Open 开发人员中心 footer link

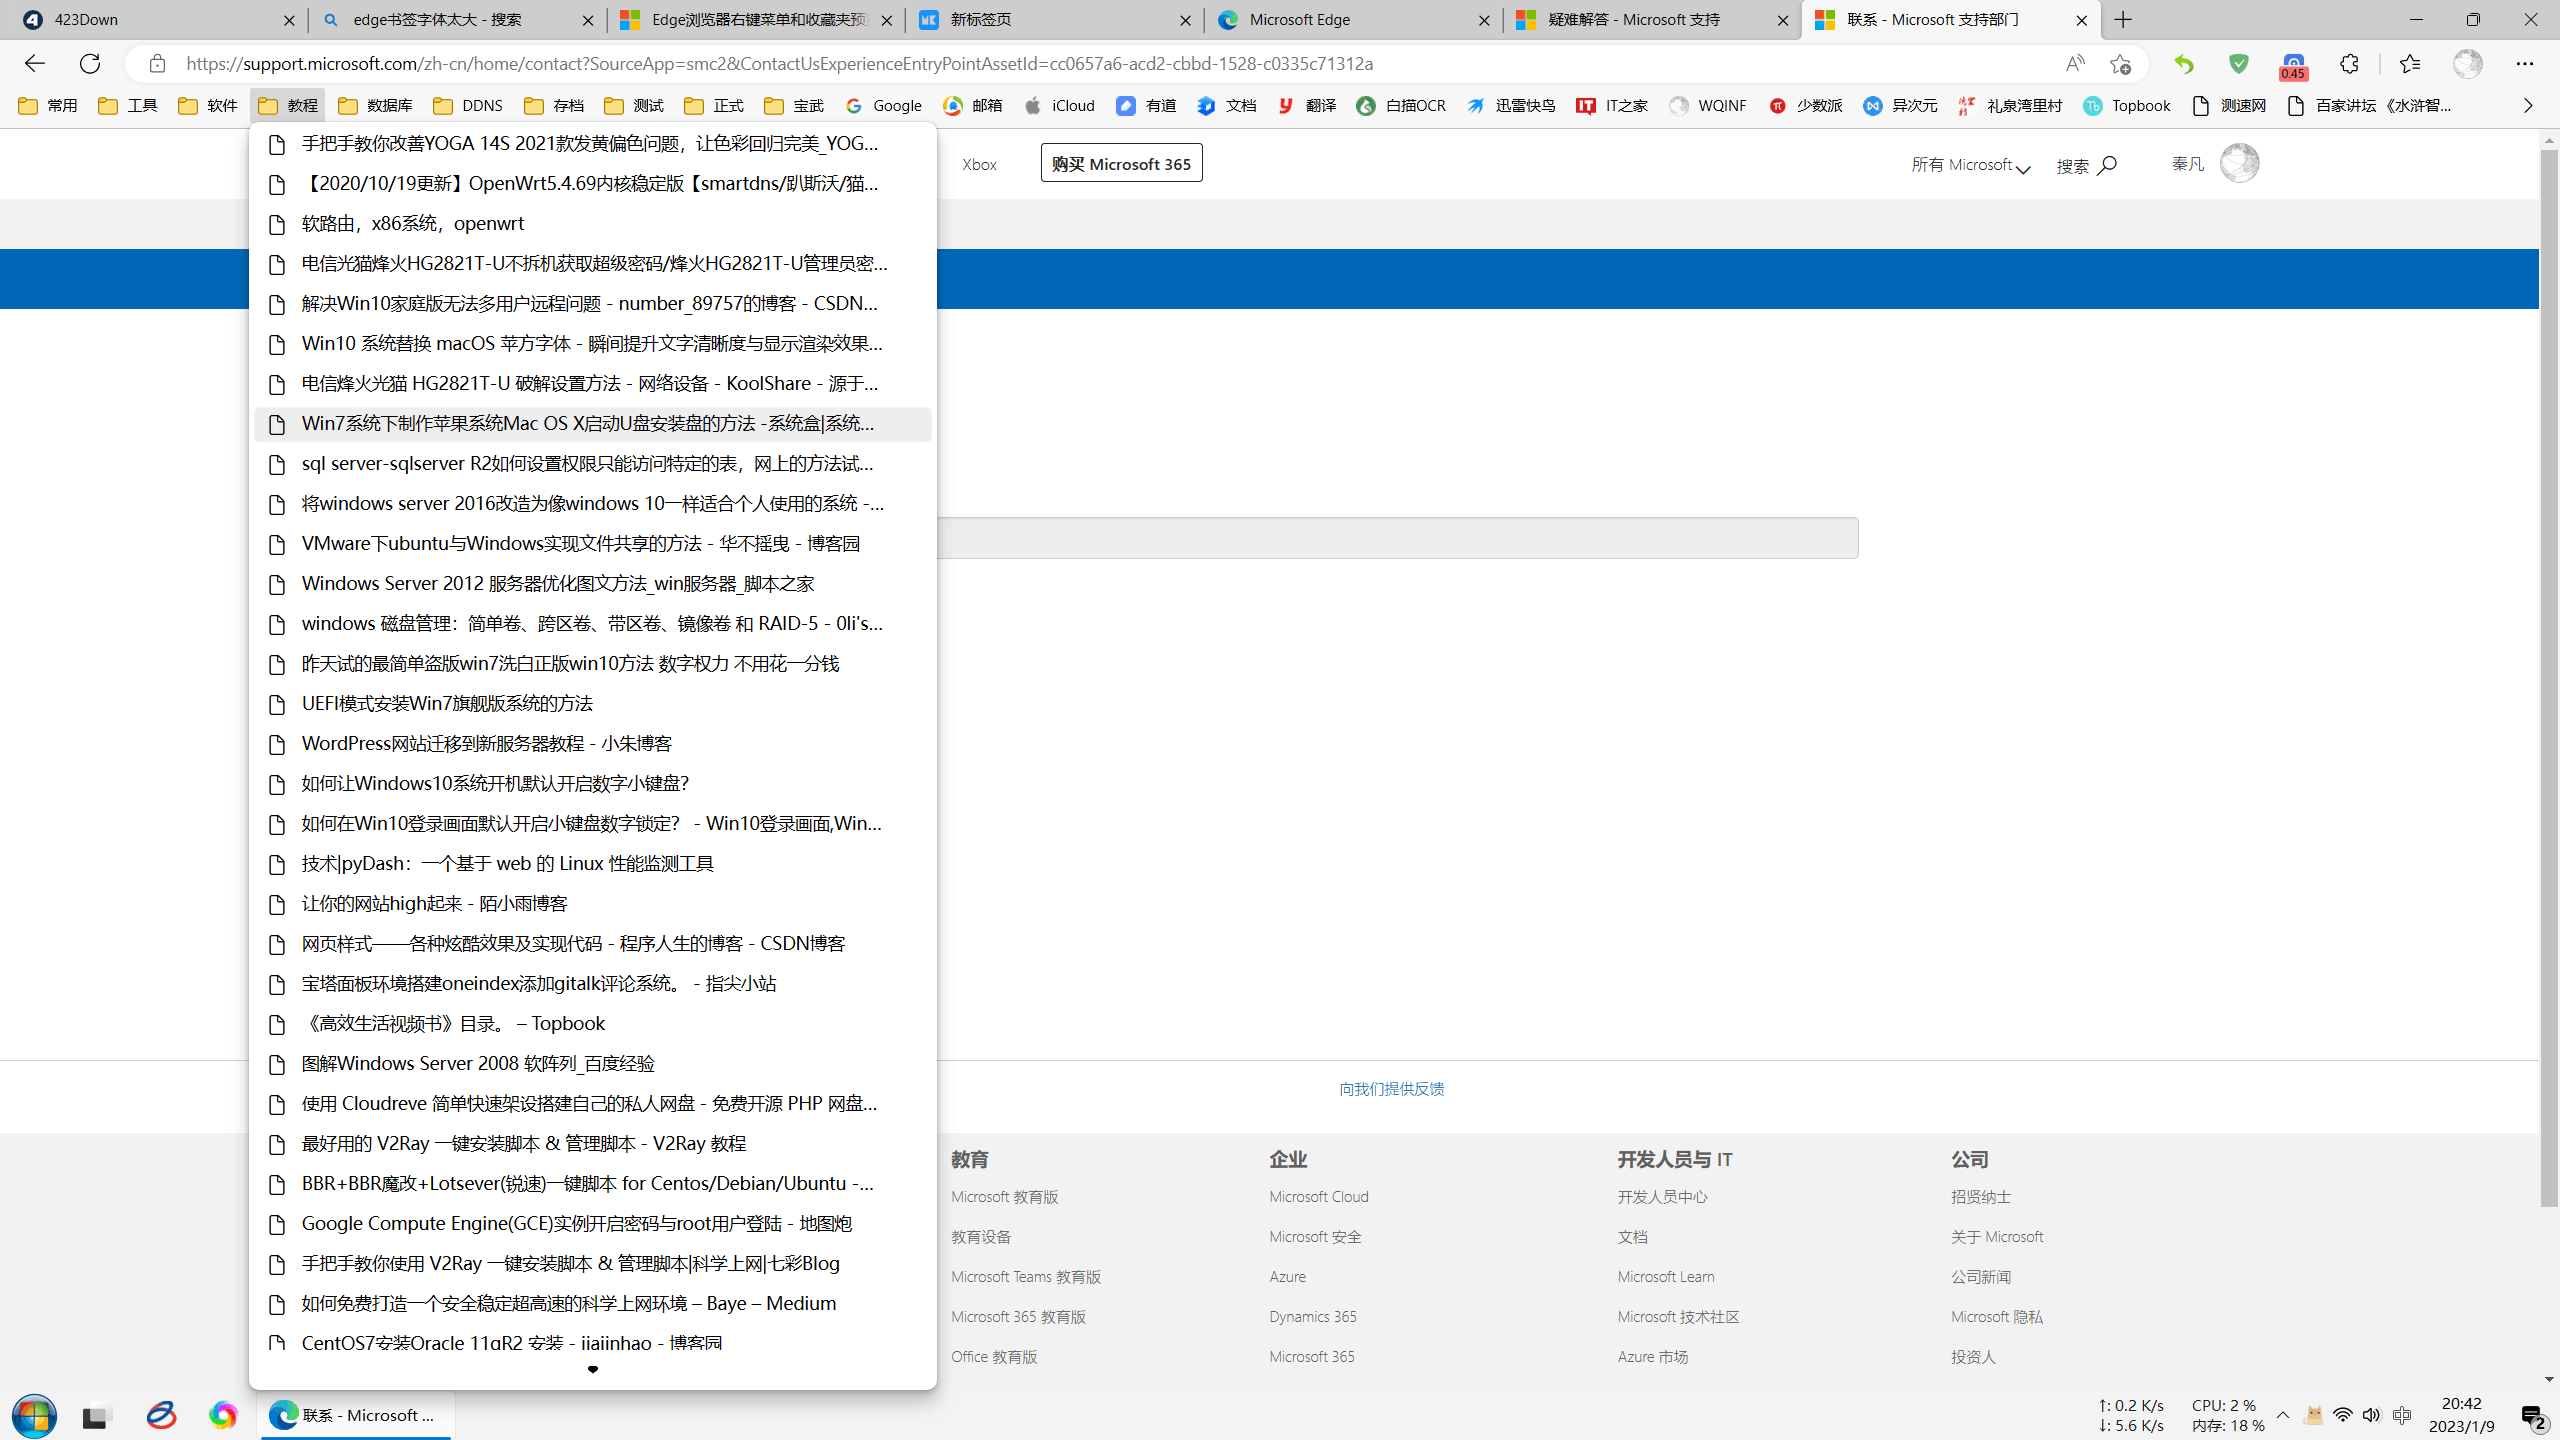[1662, 1197]
